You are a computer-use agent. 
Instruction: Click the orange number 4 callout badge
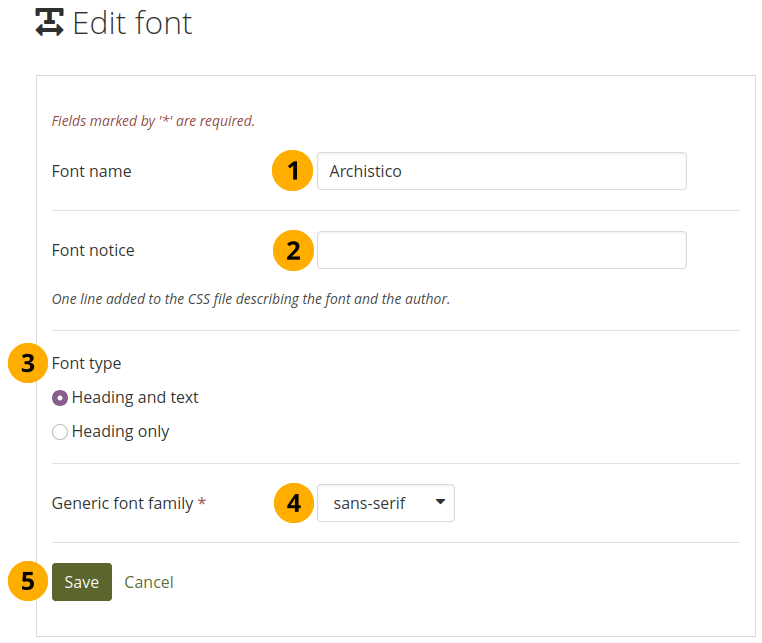(292, 503)
